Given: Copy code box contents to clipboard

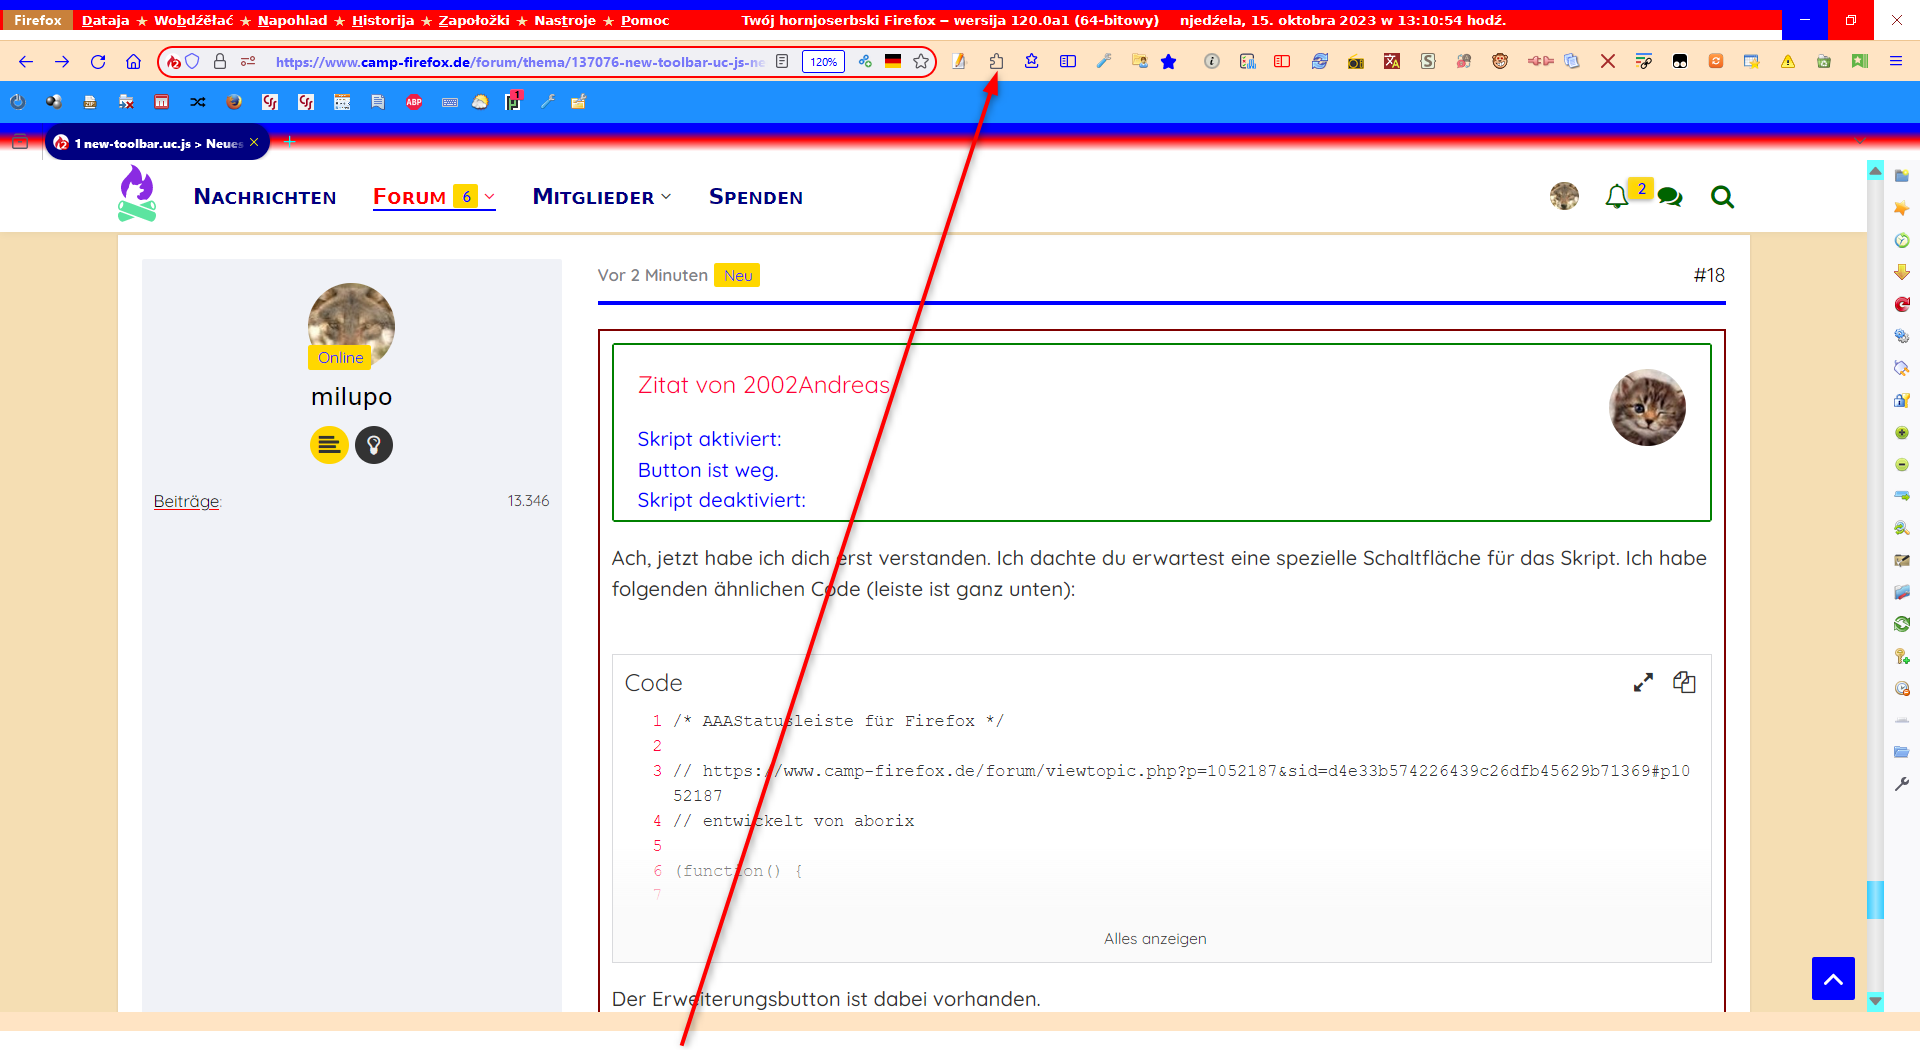Looking at the screenshot, I should pyautogui.click(x=1684, y=683).
